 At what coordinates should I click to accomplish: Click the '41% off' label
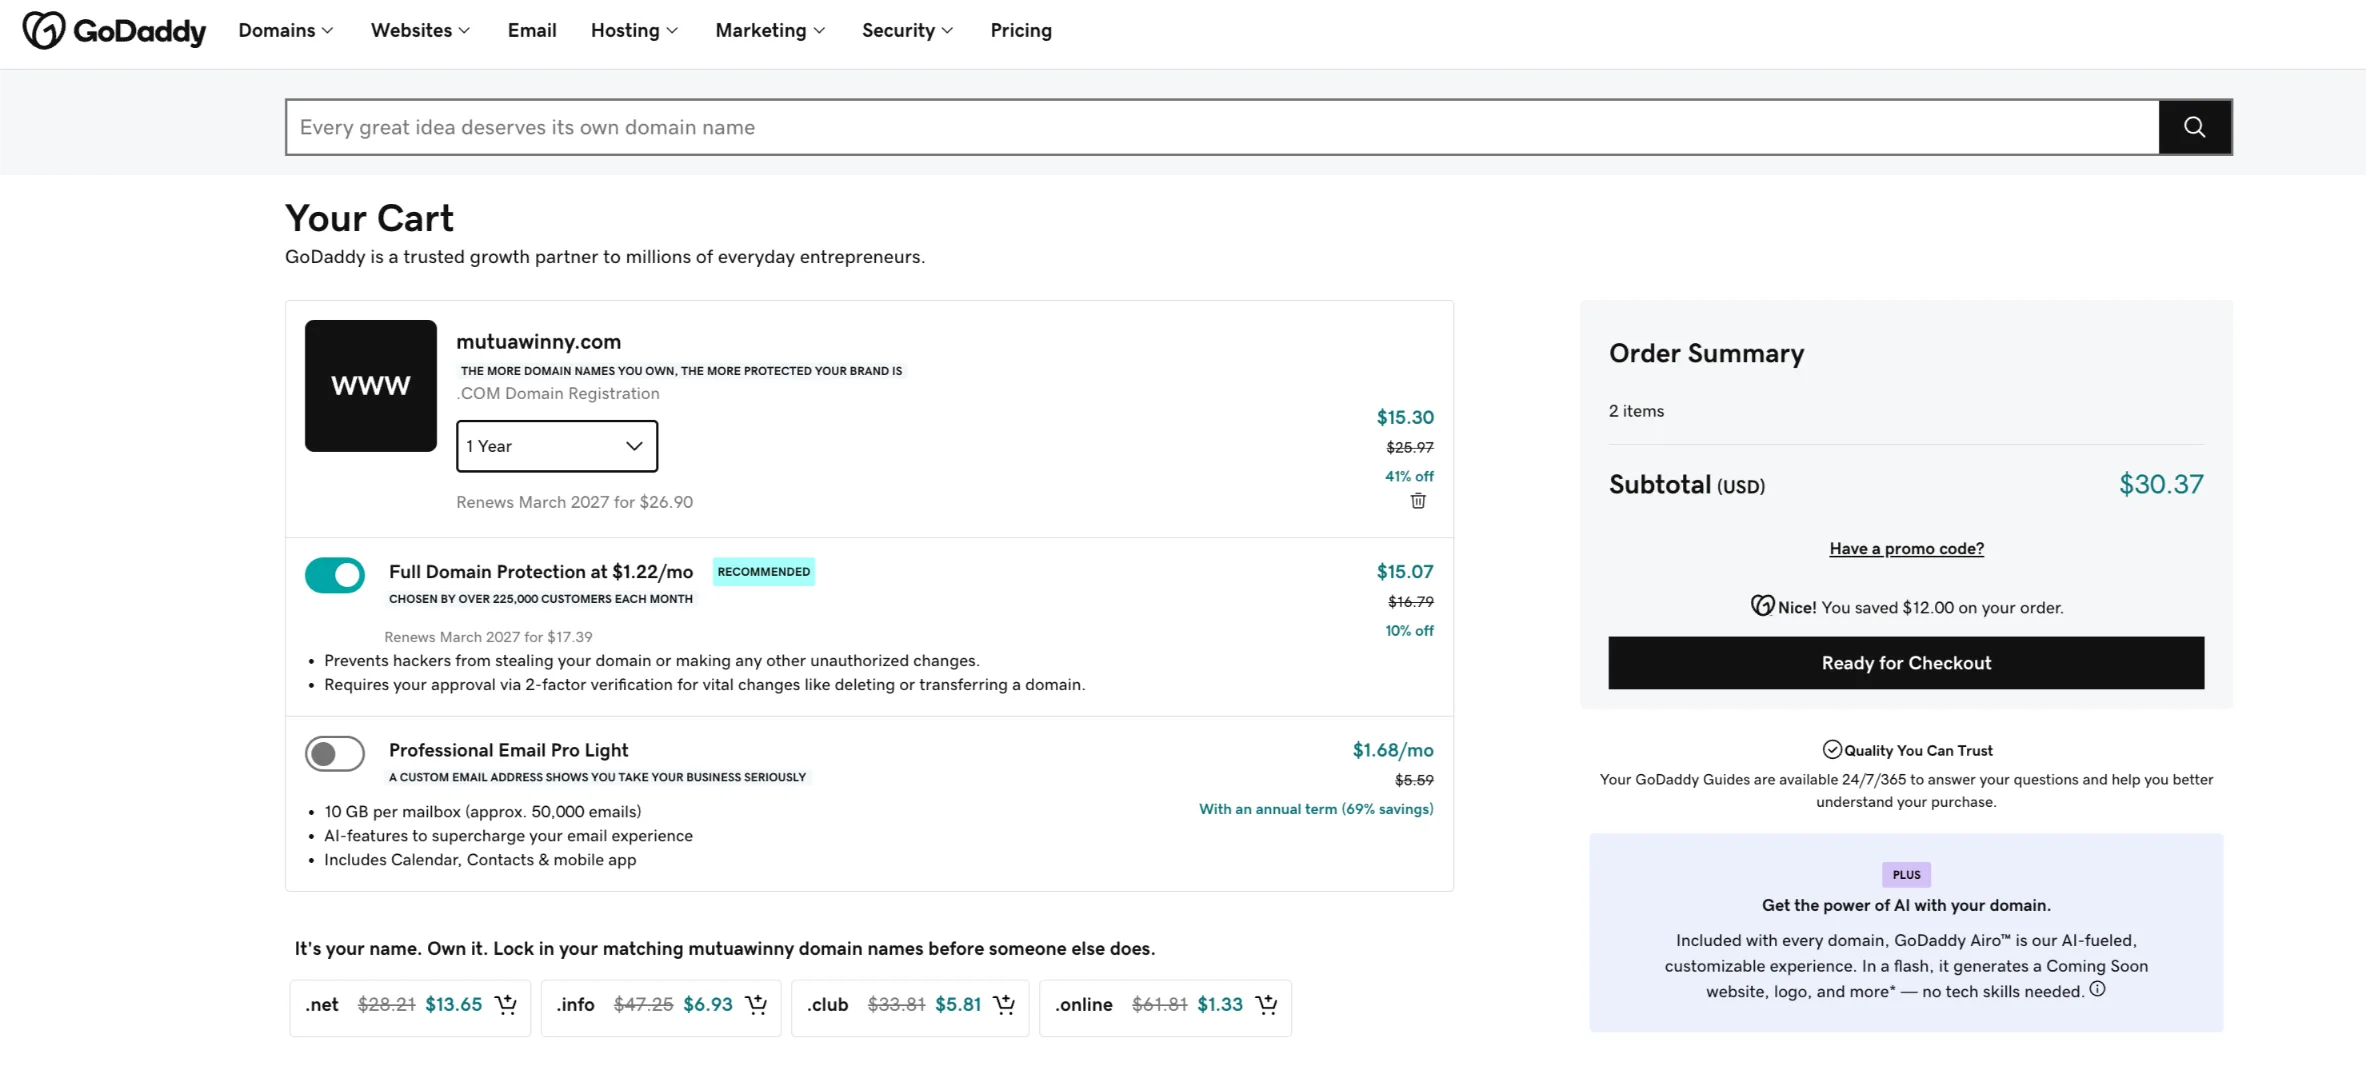(x=1409, y=476)
